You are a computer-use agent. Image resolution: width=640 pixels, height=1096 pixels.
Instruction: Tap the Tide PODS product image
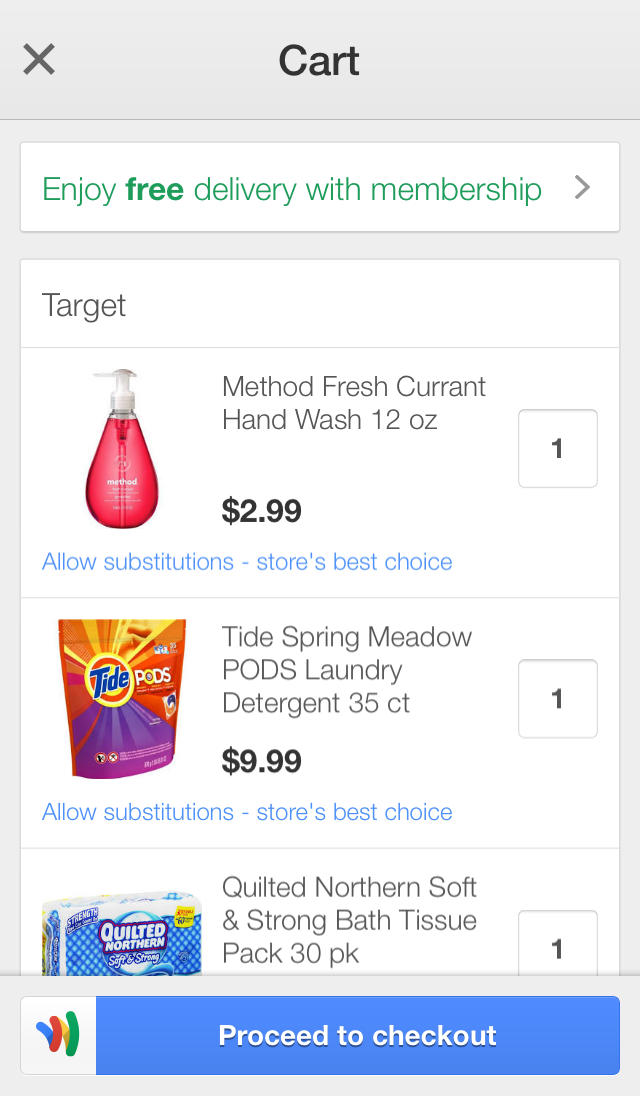(122, 698)
